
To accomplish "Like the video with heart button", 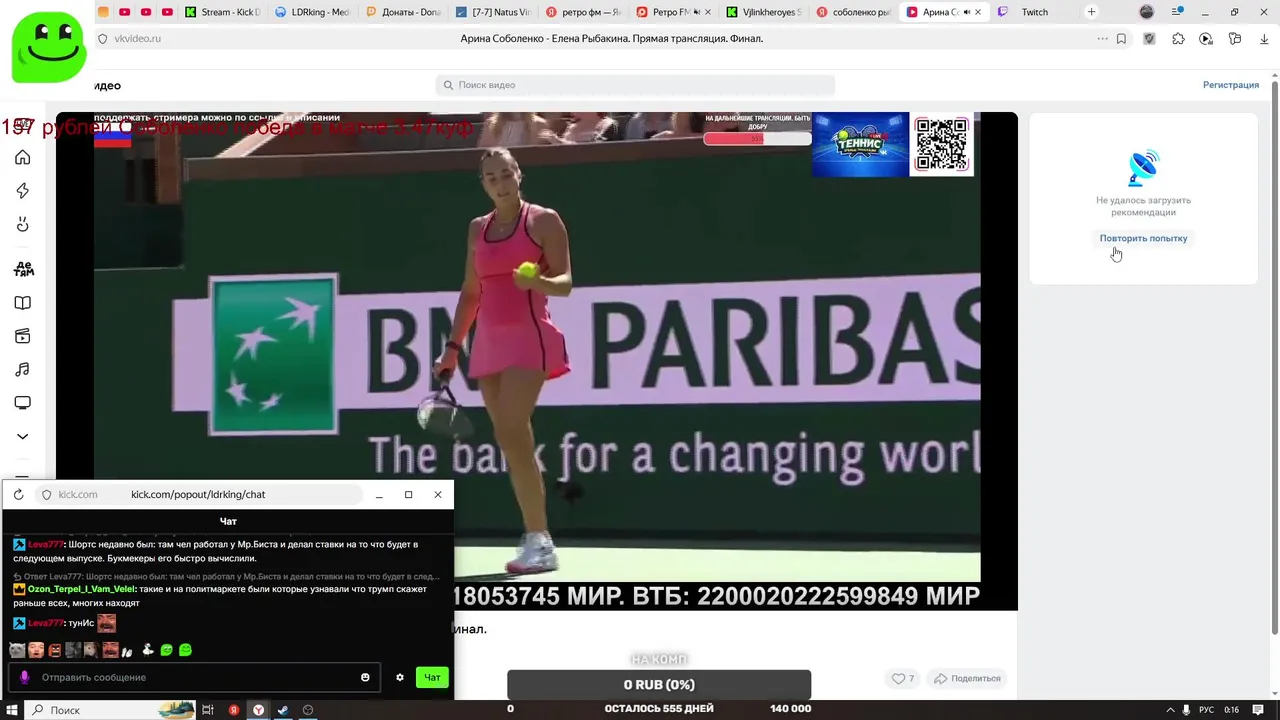I will click(x=903, y=678).
